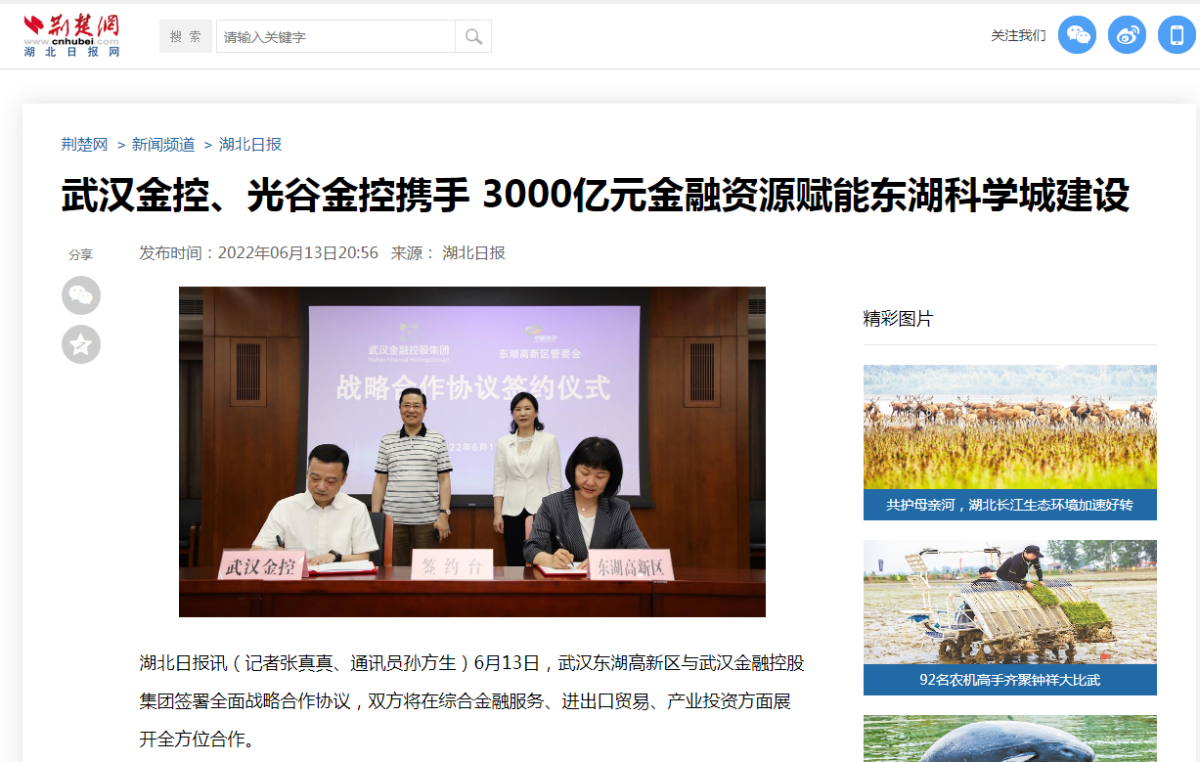The height and width of the screenshot is (762, 1200).
Task: Type in the 请输入关键字 search field
Action: 335,37
